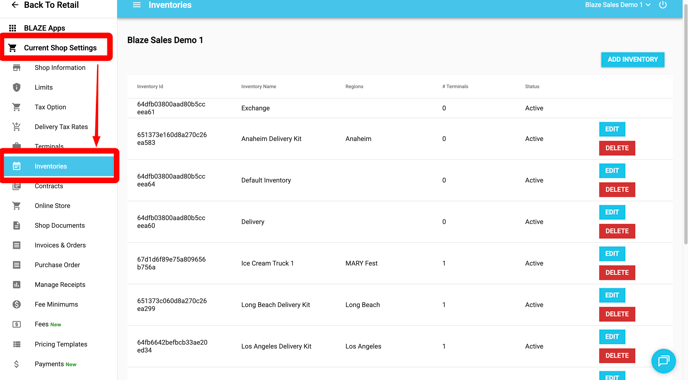Image resolution: width=688 pixels, height=380 pixels.
Task: Click the Exchange inventory name
Action: pyautogui.click(x=255, y=108)
